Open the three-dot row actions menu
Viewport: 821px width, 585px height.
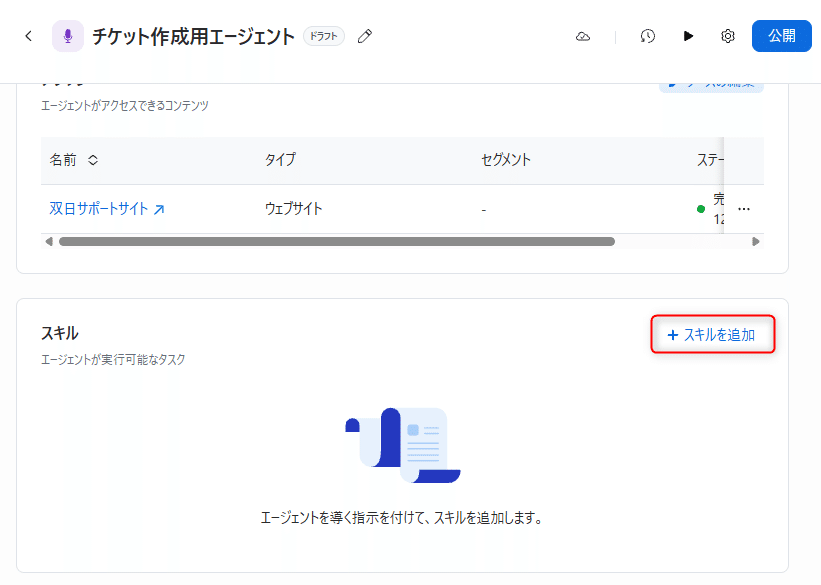[742, 209]
